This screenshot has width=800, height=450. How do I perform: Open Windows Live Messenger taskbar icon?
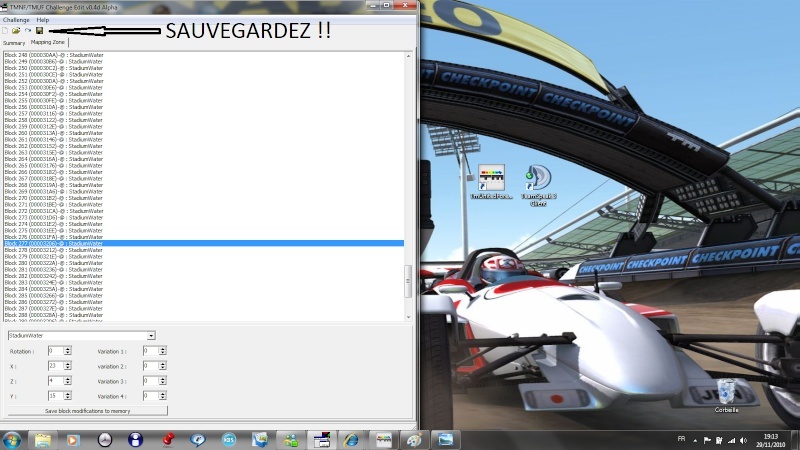coord(291,440)
